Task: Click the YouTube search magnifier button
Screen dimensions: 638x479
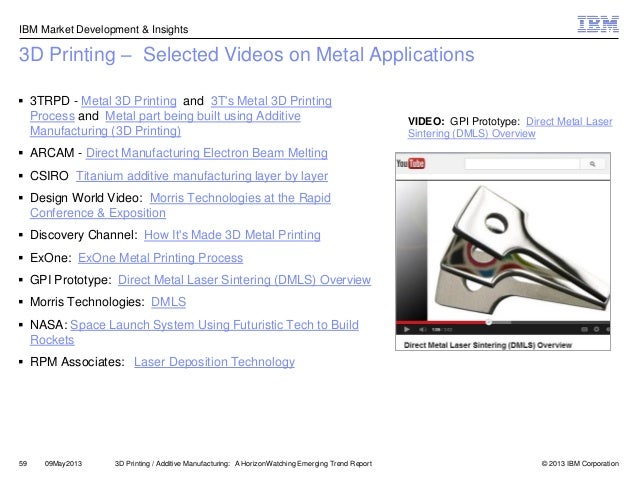Action: click(592, 164)
